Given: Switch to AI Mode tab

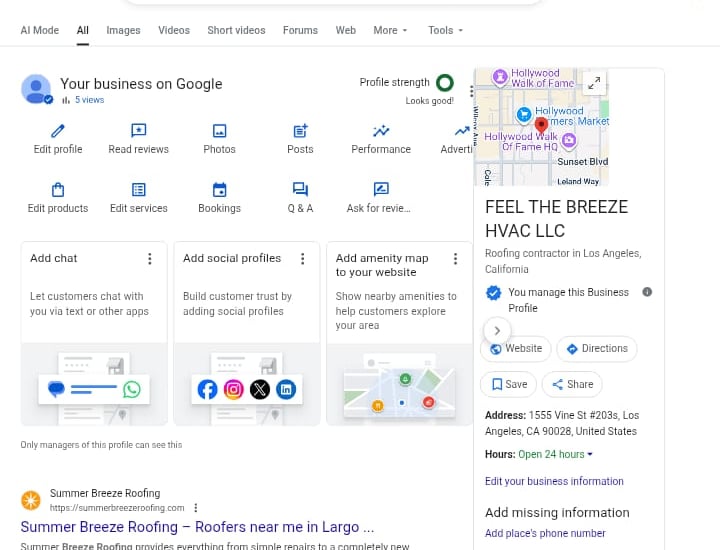Looking at the screenshot, I should pos(39,30).
